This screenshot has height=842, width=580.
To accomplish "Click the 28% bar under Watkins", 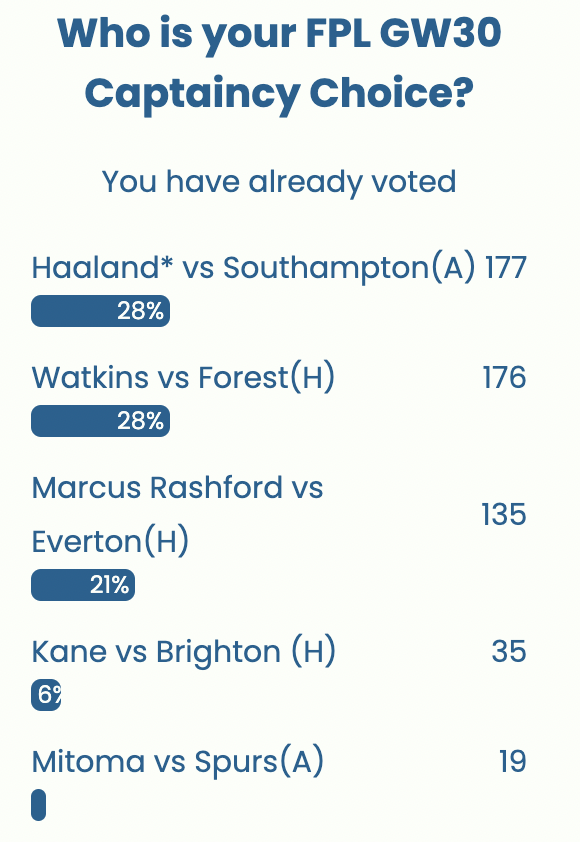I will tap(100, 420).
